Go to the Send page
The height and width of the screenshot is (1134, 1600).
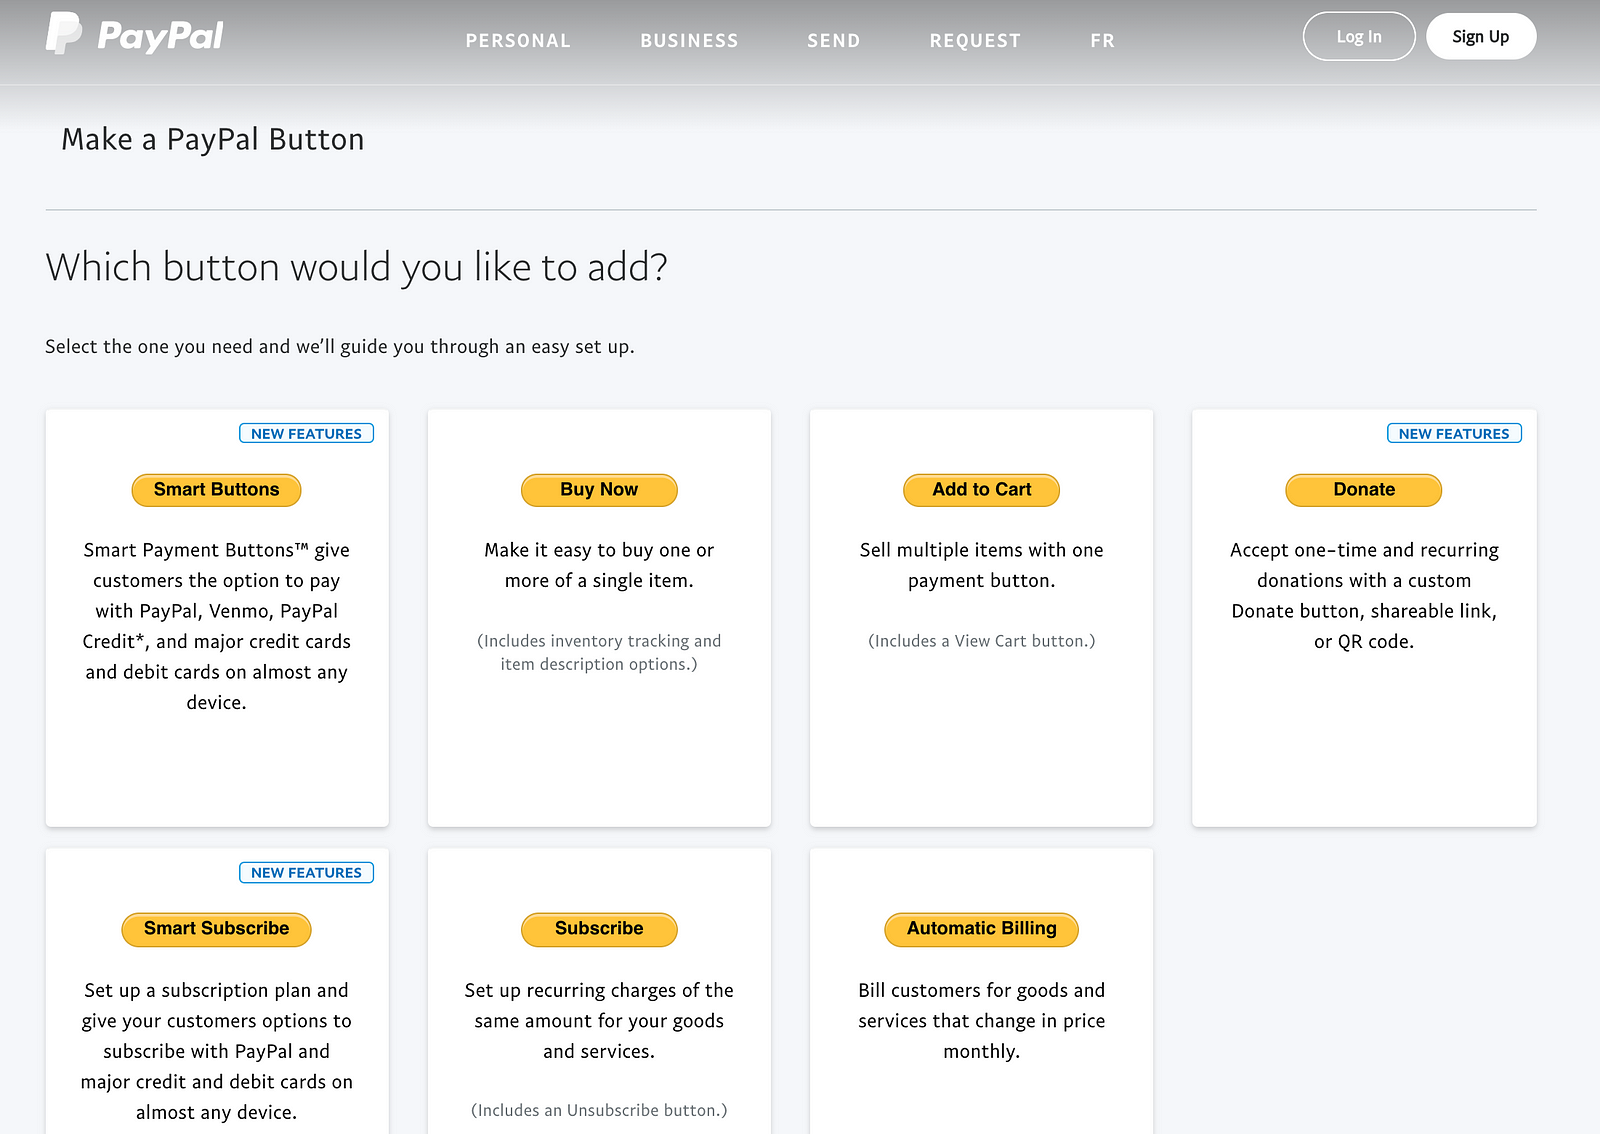pos(833,41)
